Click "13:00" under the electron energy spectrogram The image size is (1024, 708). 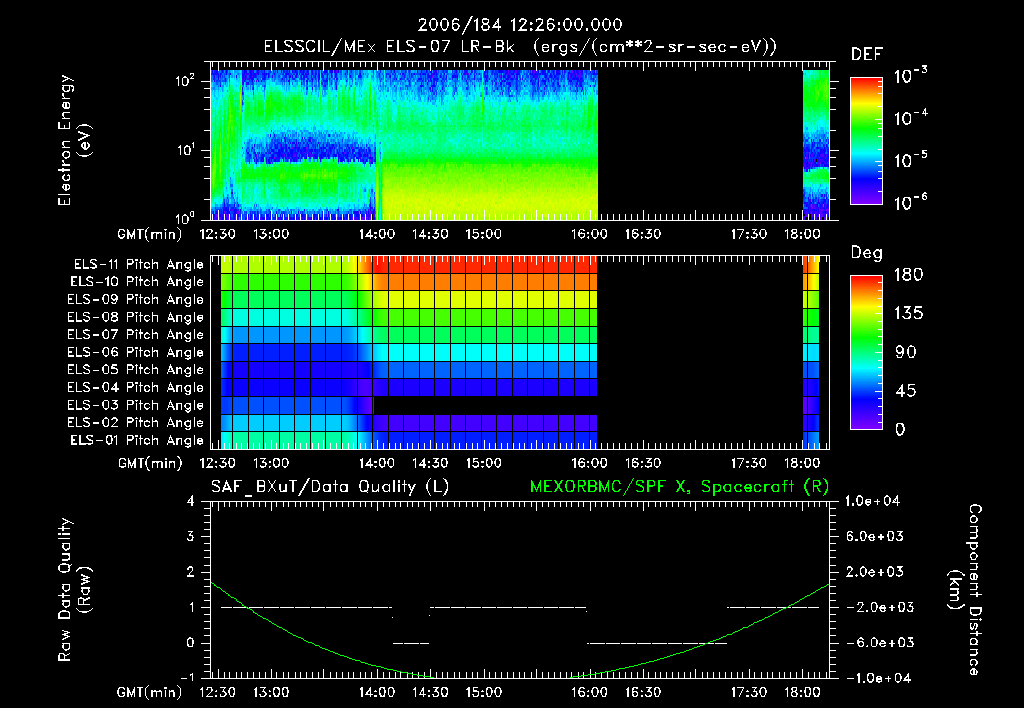pos(270,234)
